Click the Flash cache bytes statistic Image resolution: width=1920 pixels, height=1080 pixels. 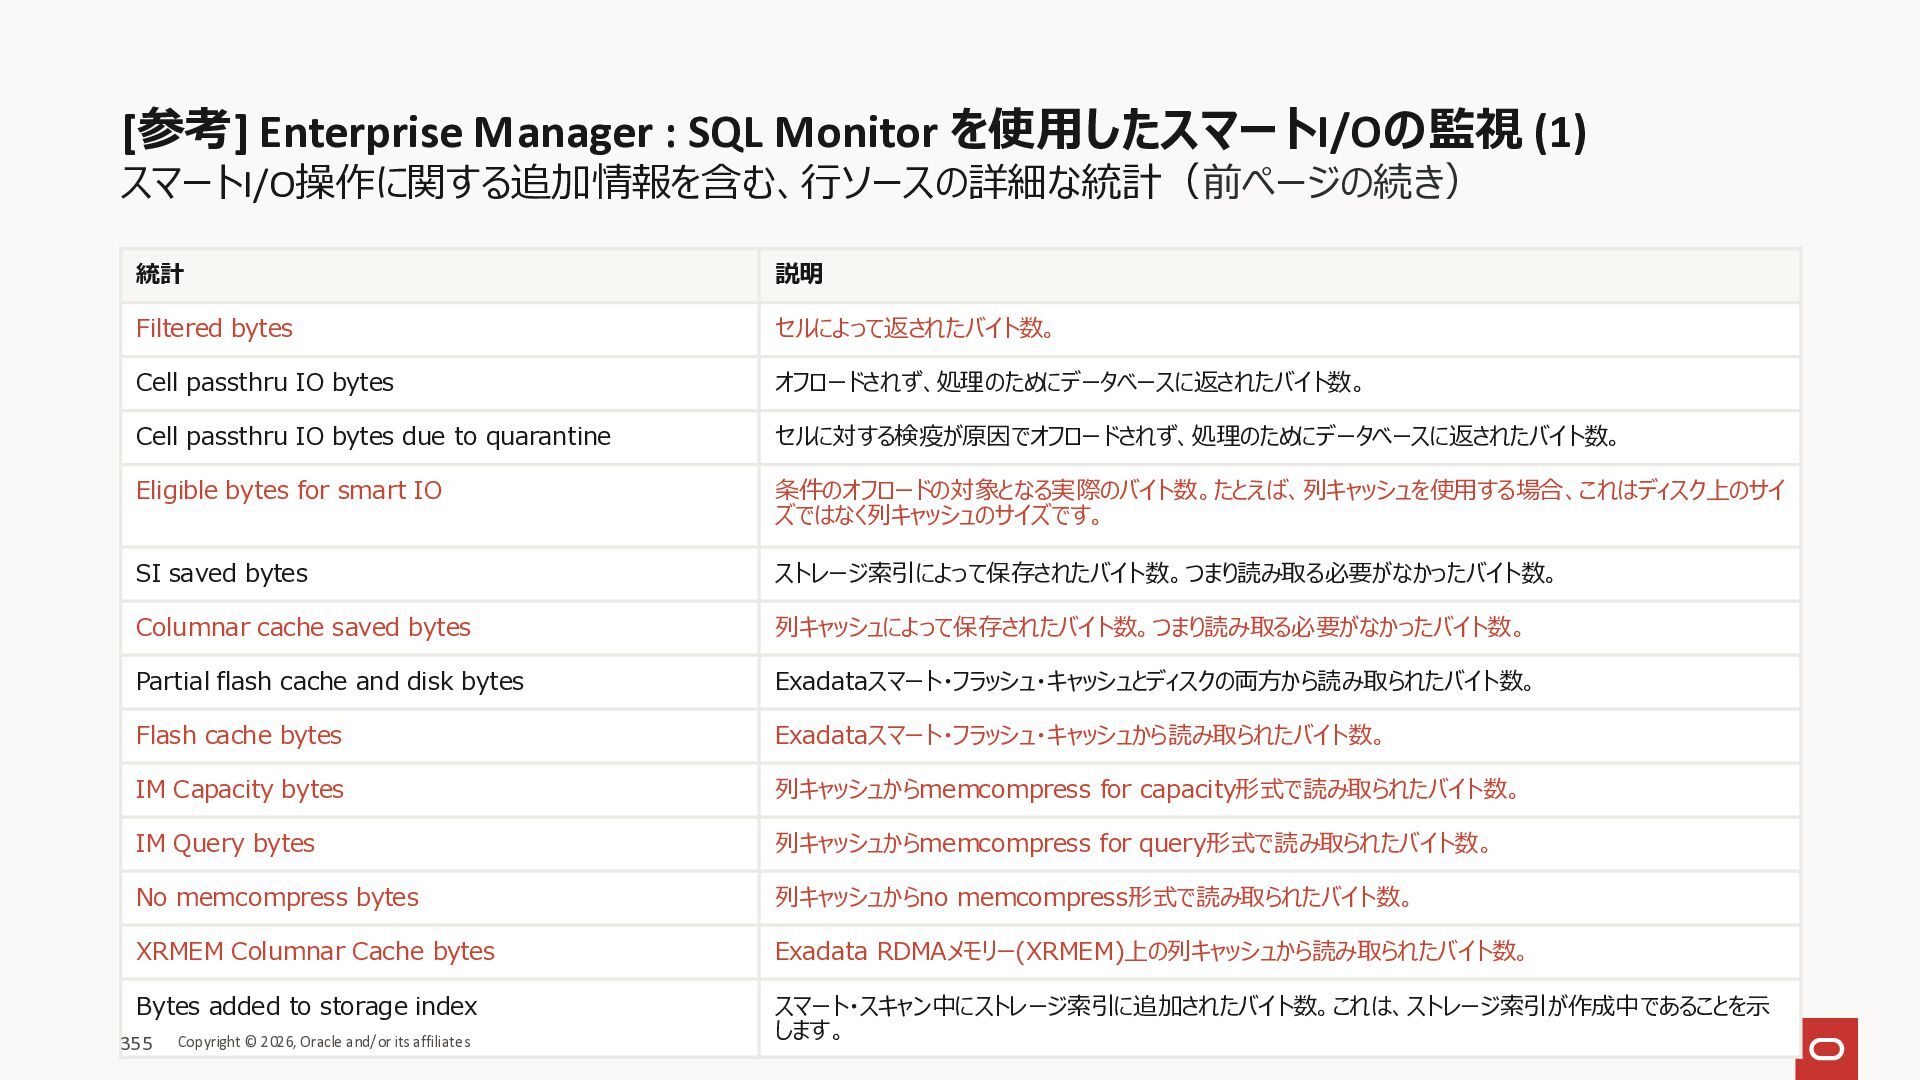(x=238, y=735)
